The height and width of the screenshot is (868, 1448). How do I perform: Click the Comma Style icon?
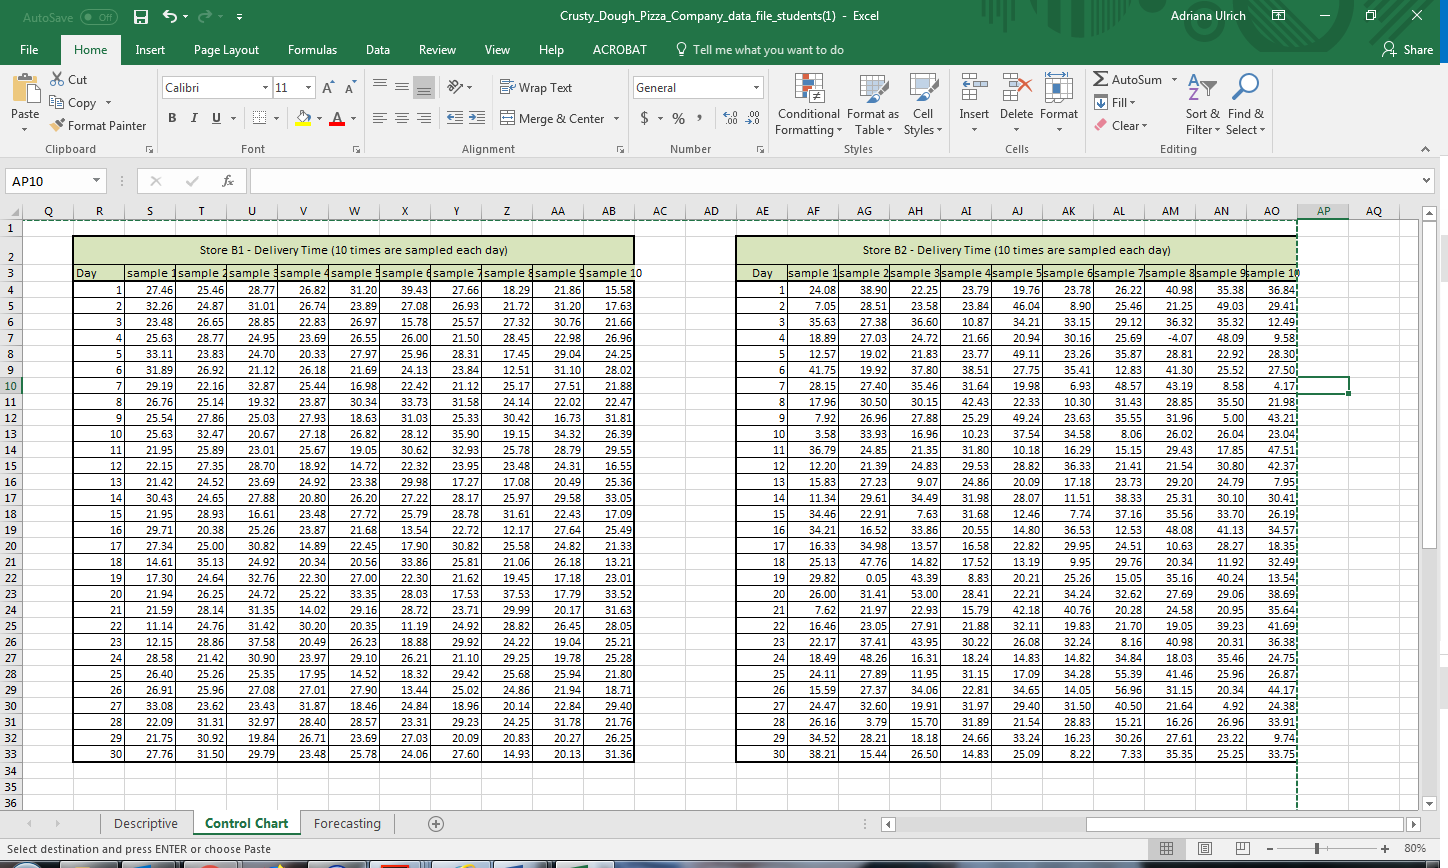[x=700, y=118]
